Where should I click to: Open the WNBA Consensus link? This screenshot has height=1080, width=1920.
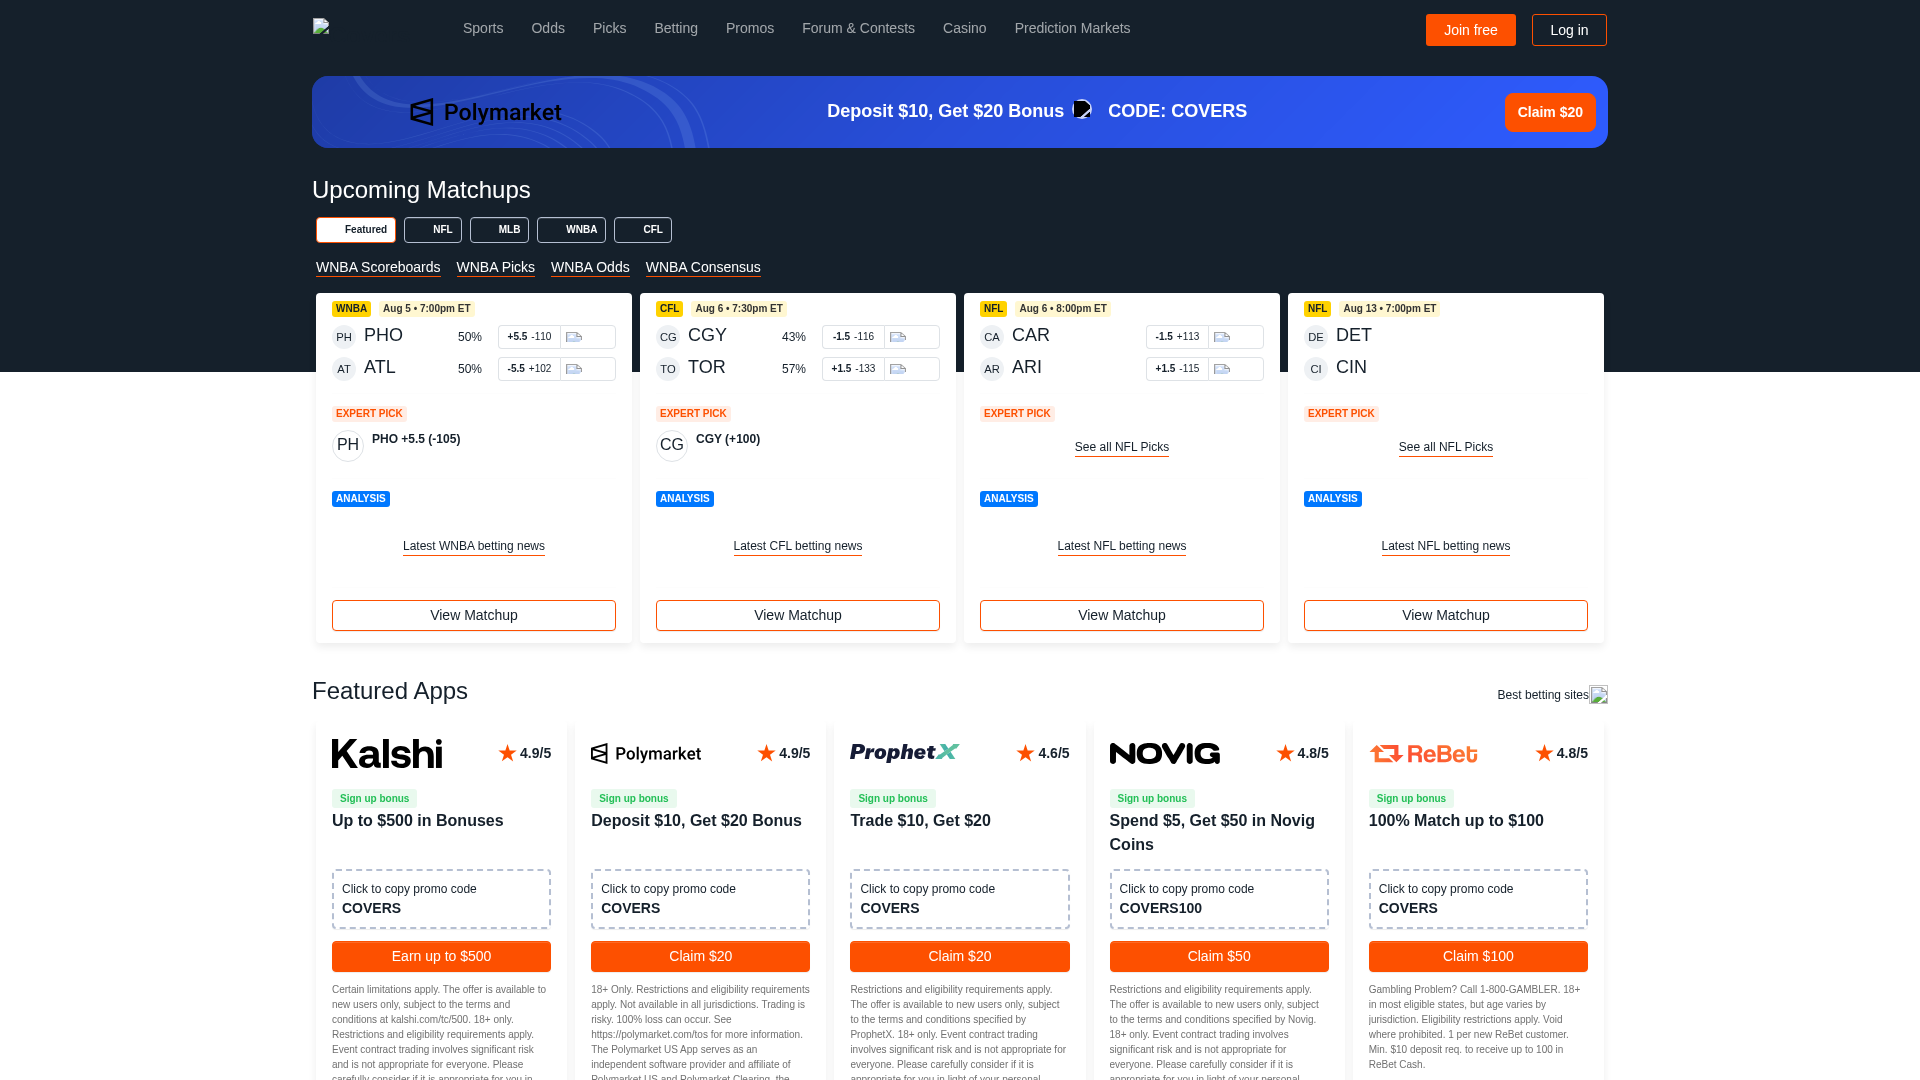703,267
